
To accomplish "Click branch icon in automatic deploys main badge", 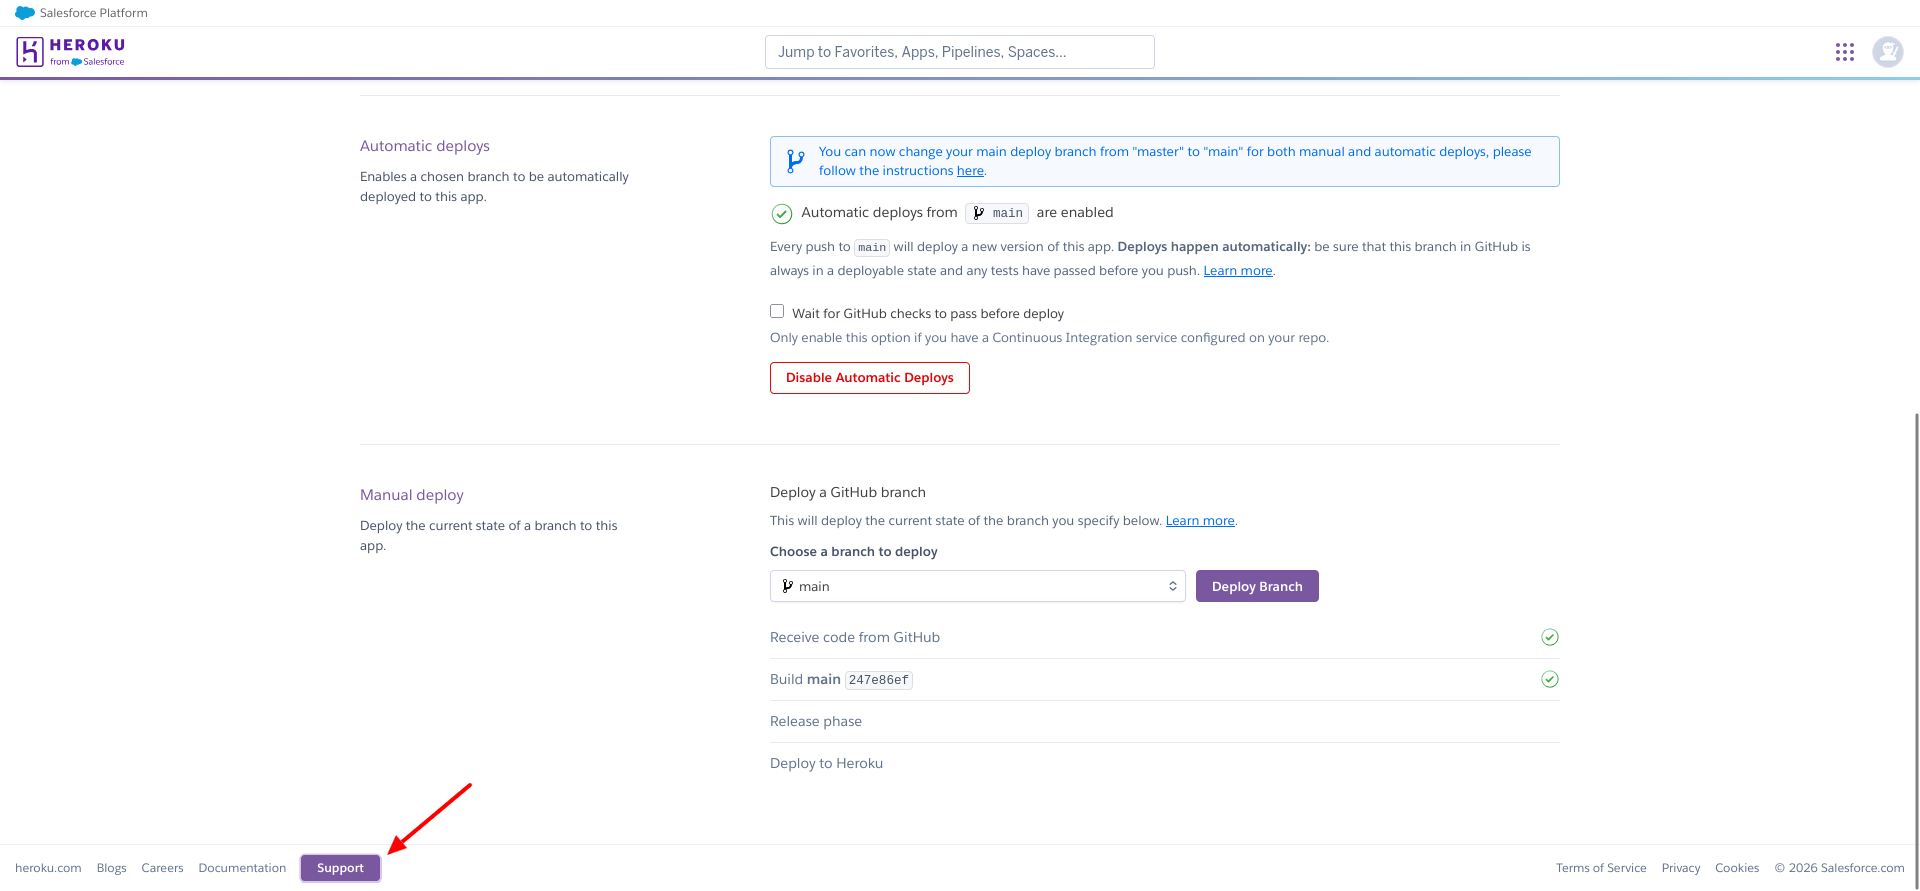I will coord(979,213).
